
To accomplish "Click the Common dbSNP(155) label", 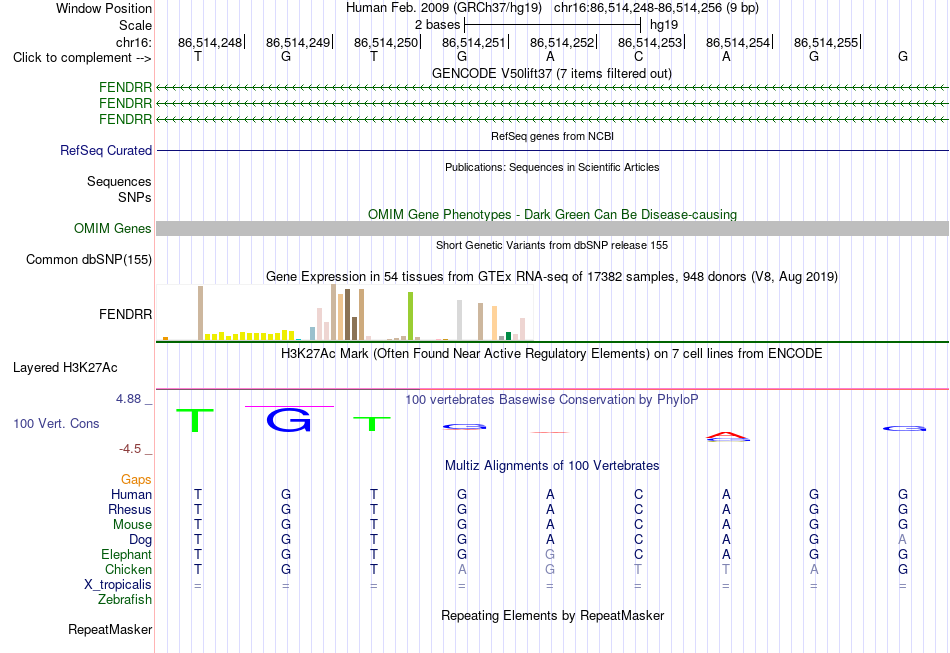I will [88, 259].
